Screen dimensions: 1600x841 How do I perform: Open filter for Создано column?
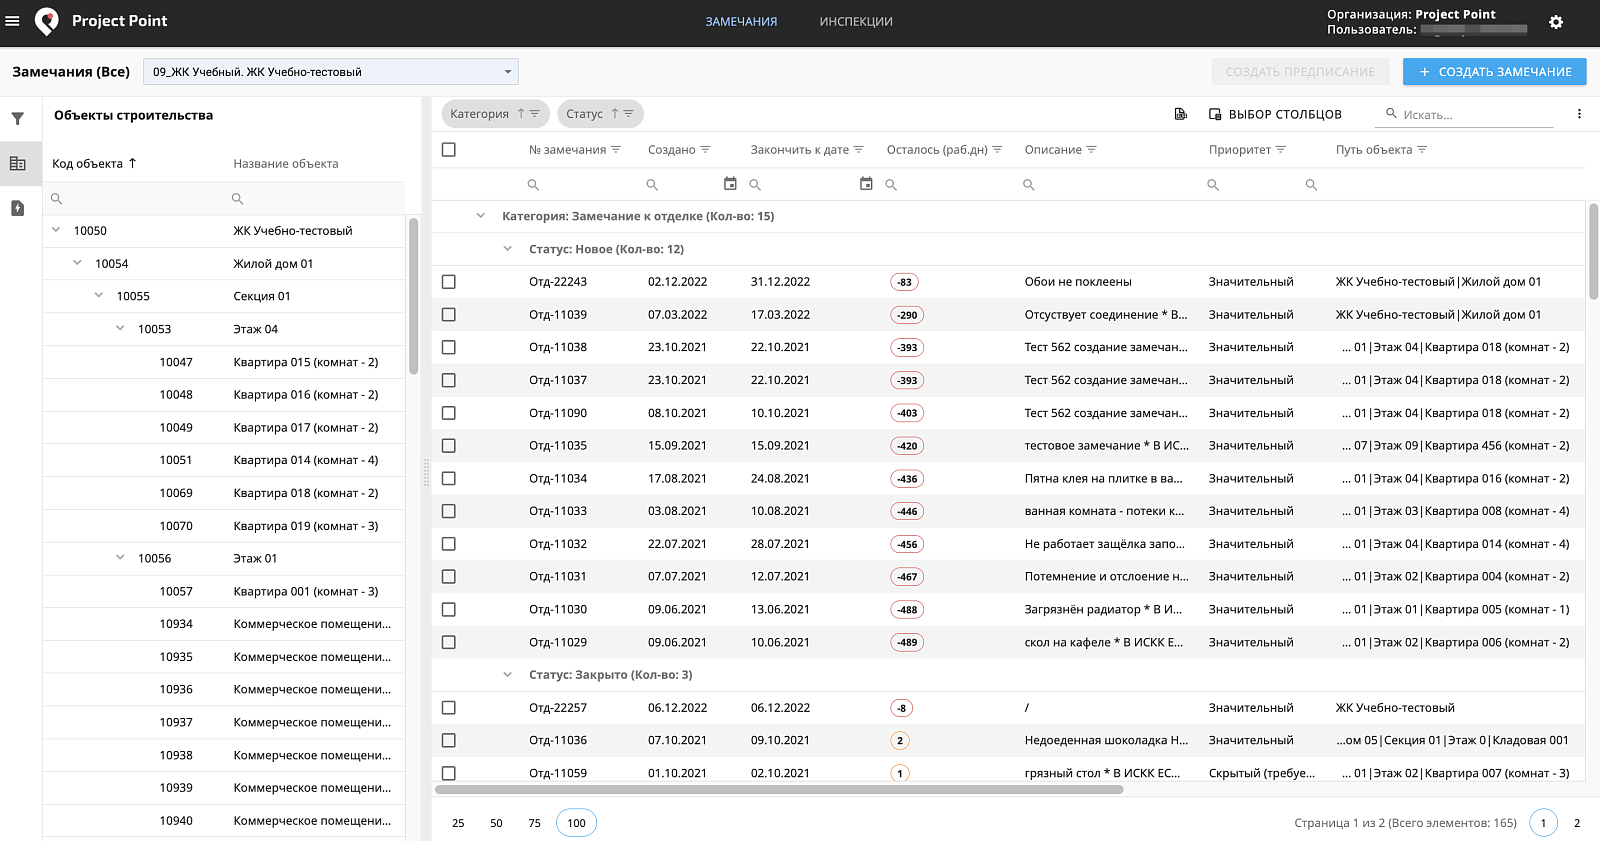[705, 150]
